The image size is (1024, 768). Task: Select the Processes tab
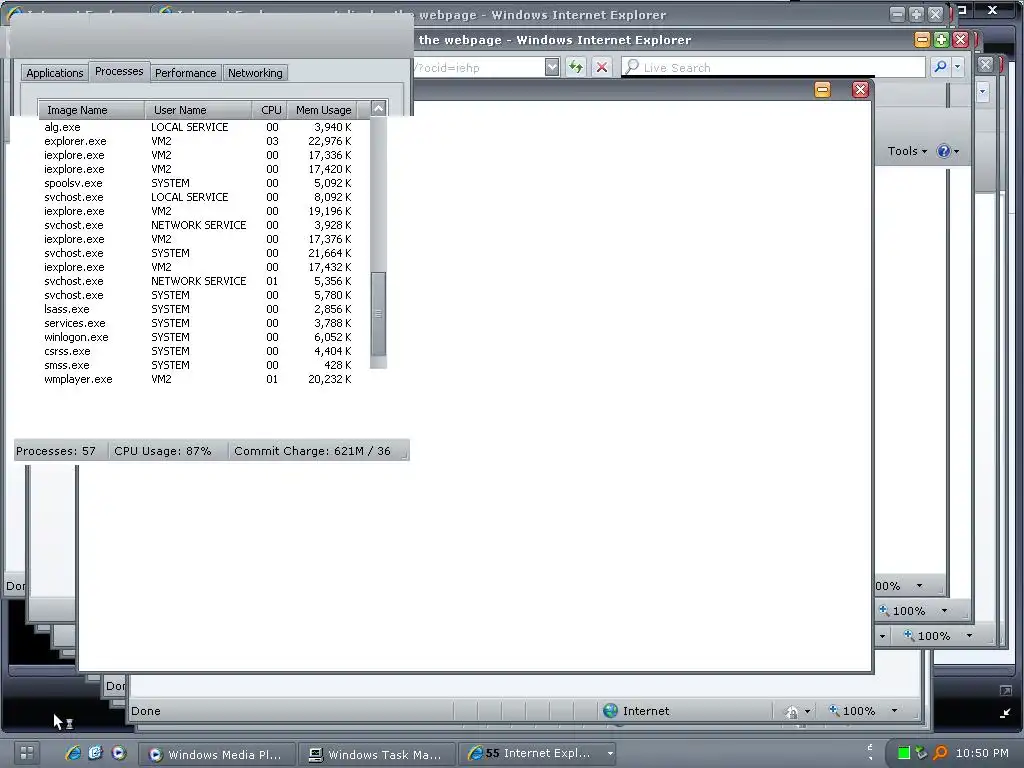[x=119, y=71]
